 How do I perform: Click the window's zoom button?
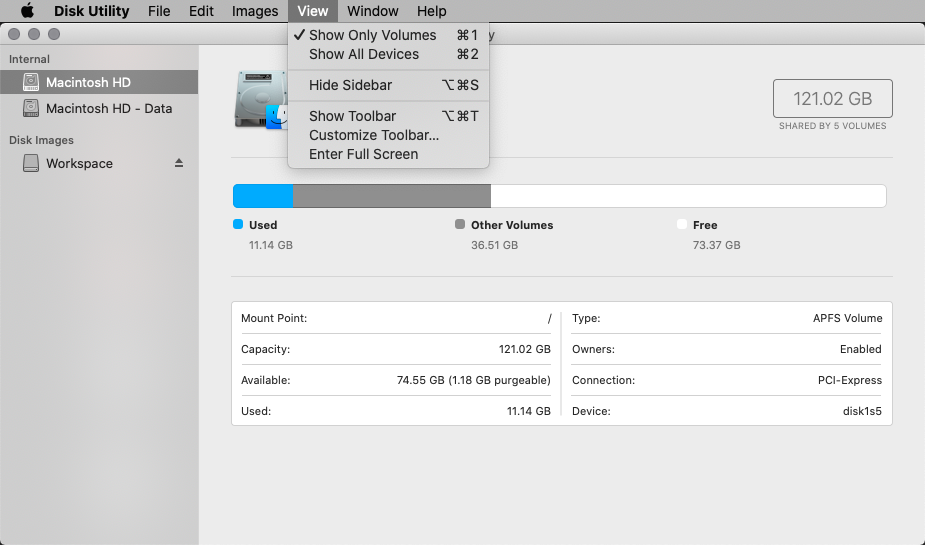click(54, 34)
